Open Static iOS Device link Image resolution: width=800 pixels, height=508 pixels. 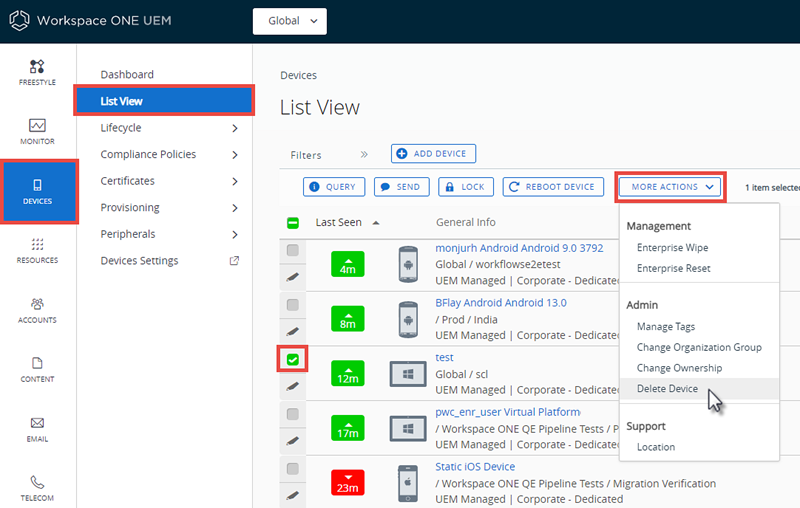[x=475, y=467]
